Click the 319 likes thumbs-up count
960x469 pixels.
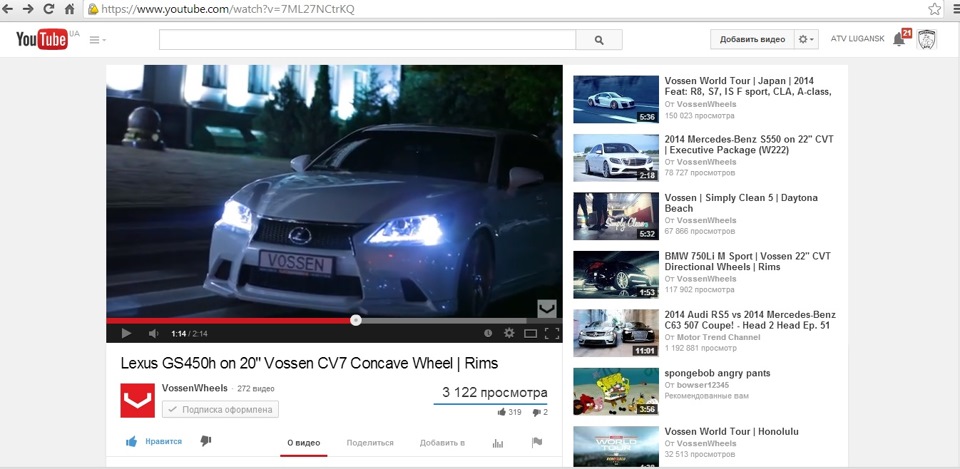pos(509,412)
